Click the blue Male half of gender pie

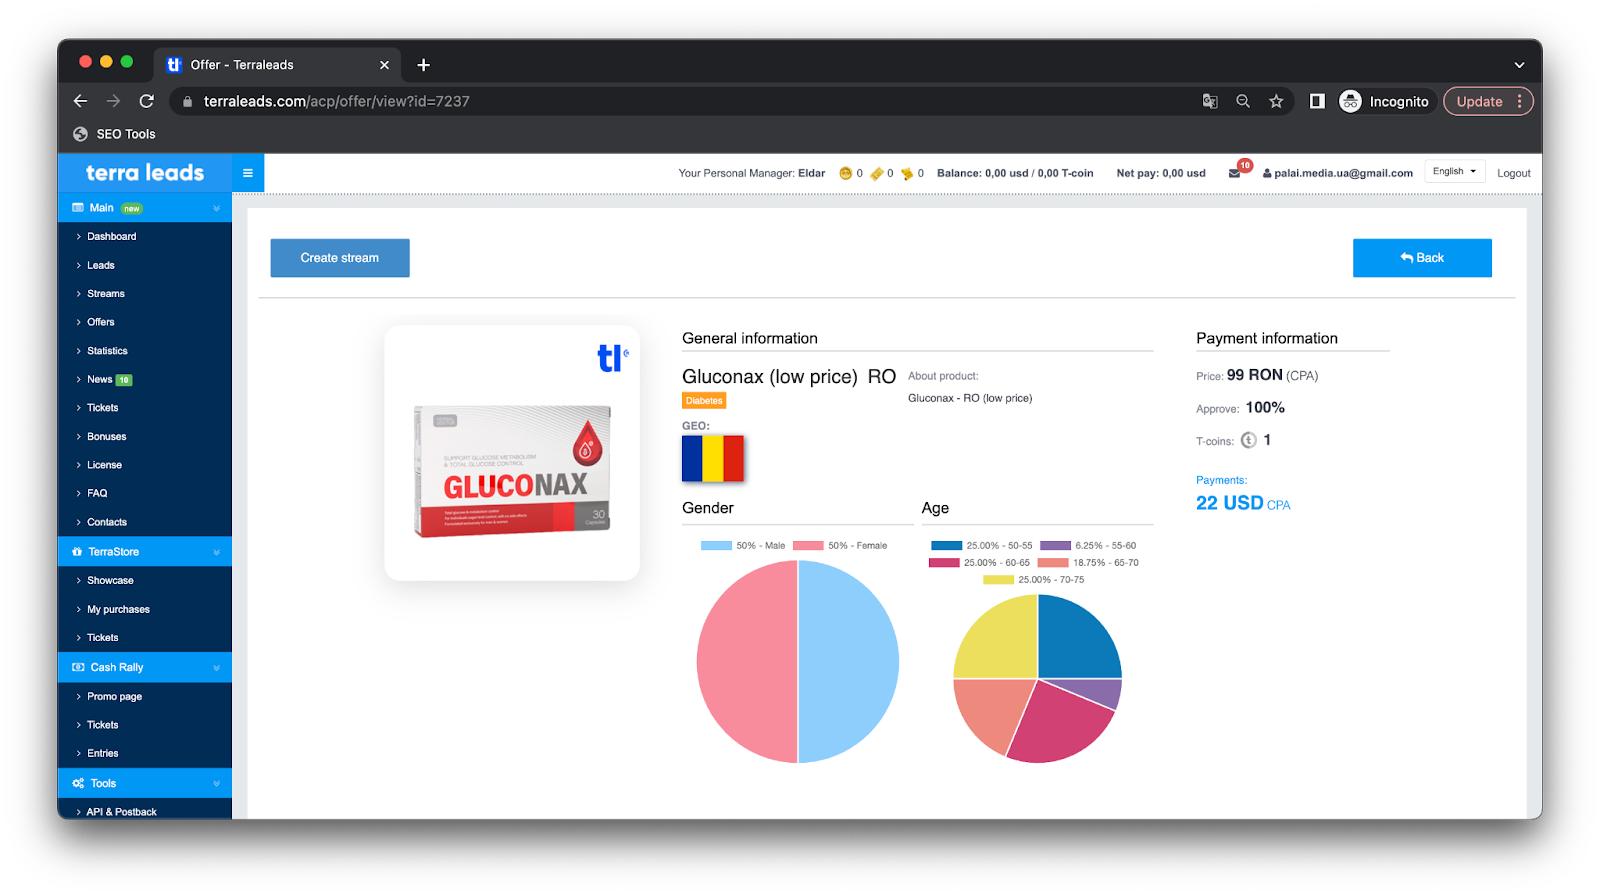click(848, 662)
